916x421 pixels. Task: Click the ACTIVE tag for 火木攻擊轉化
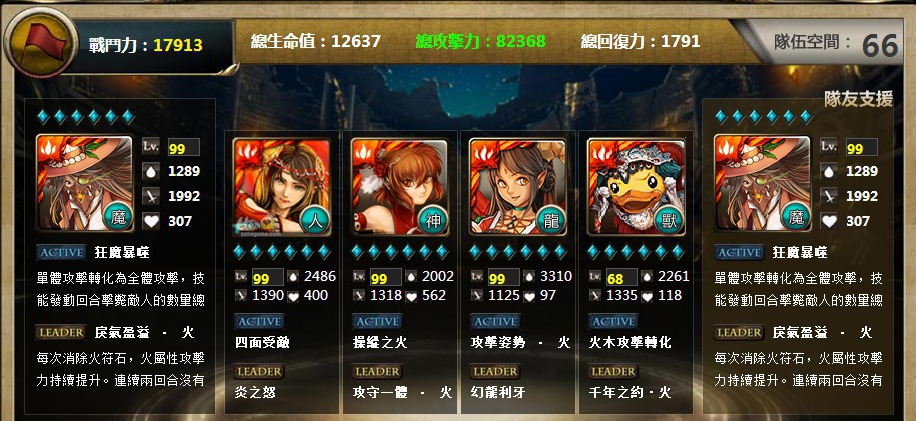point(613,321)
